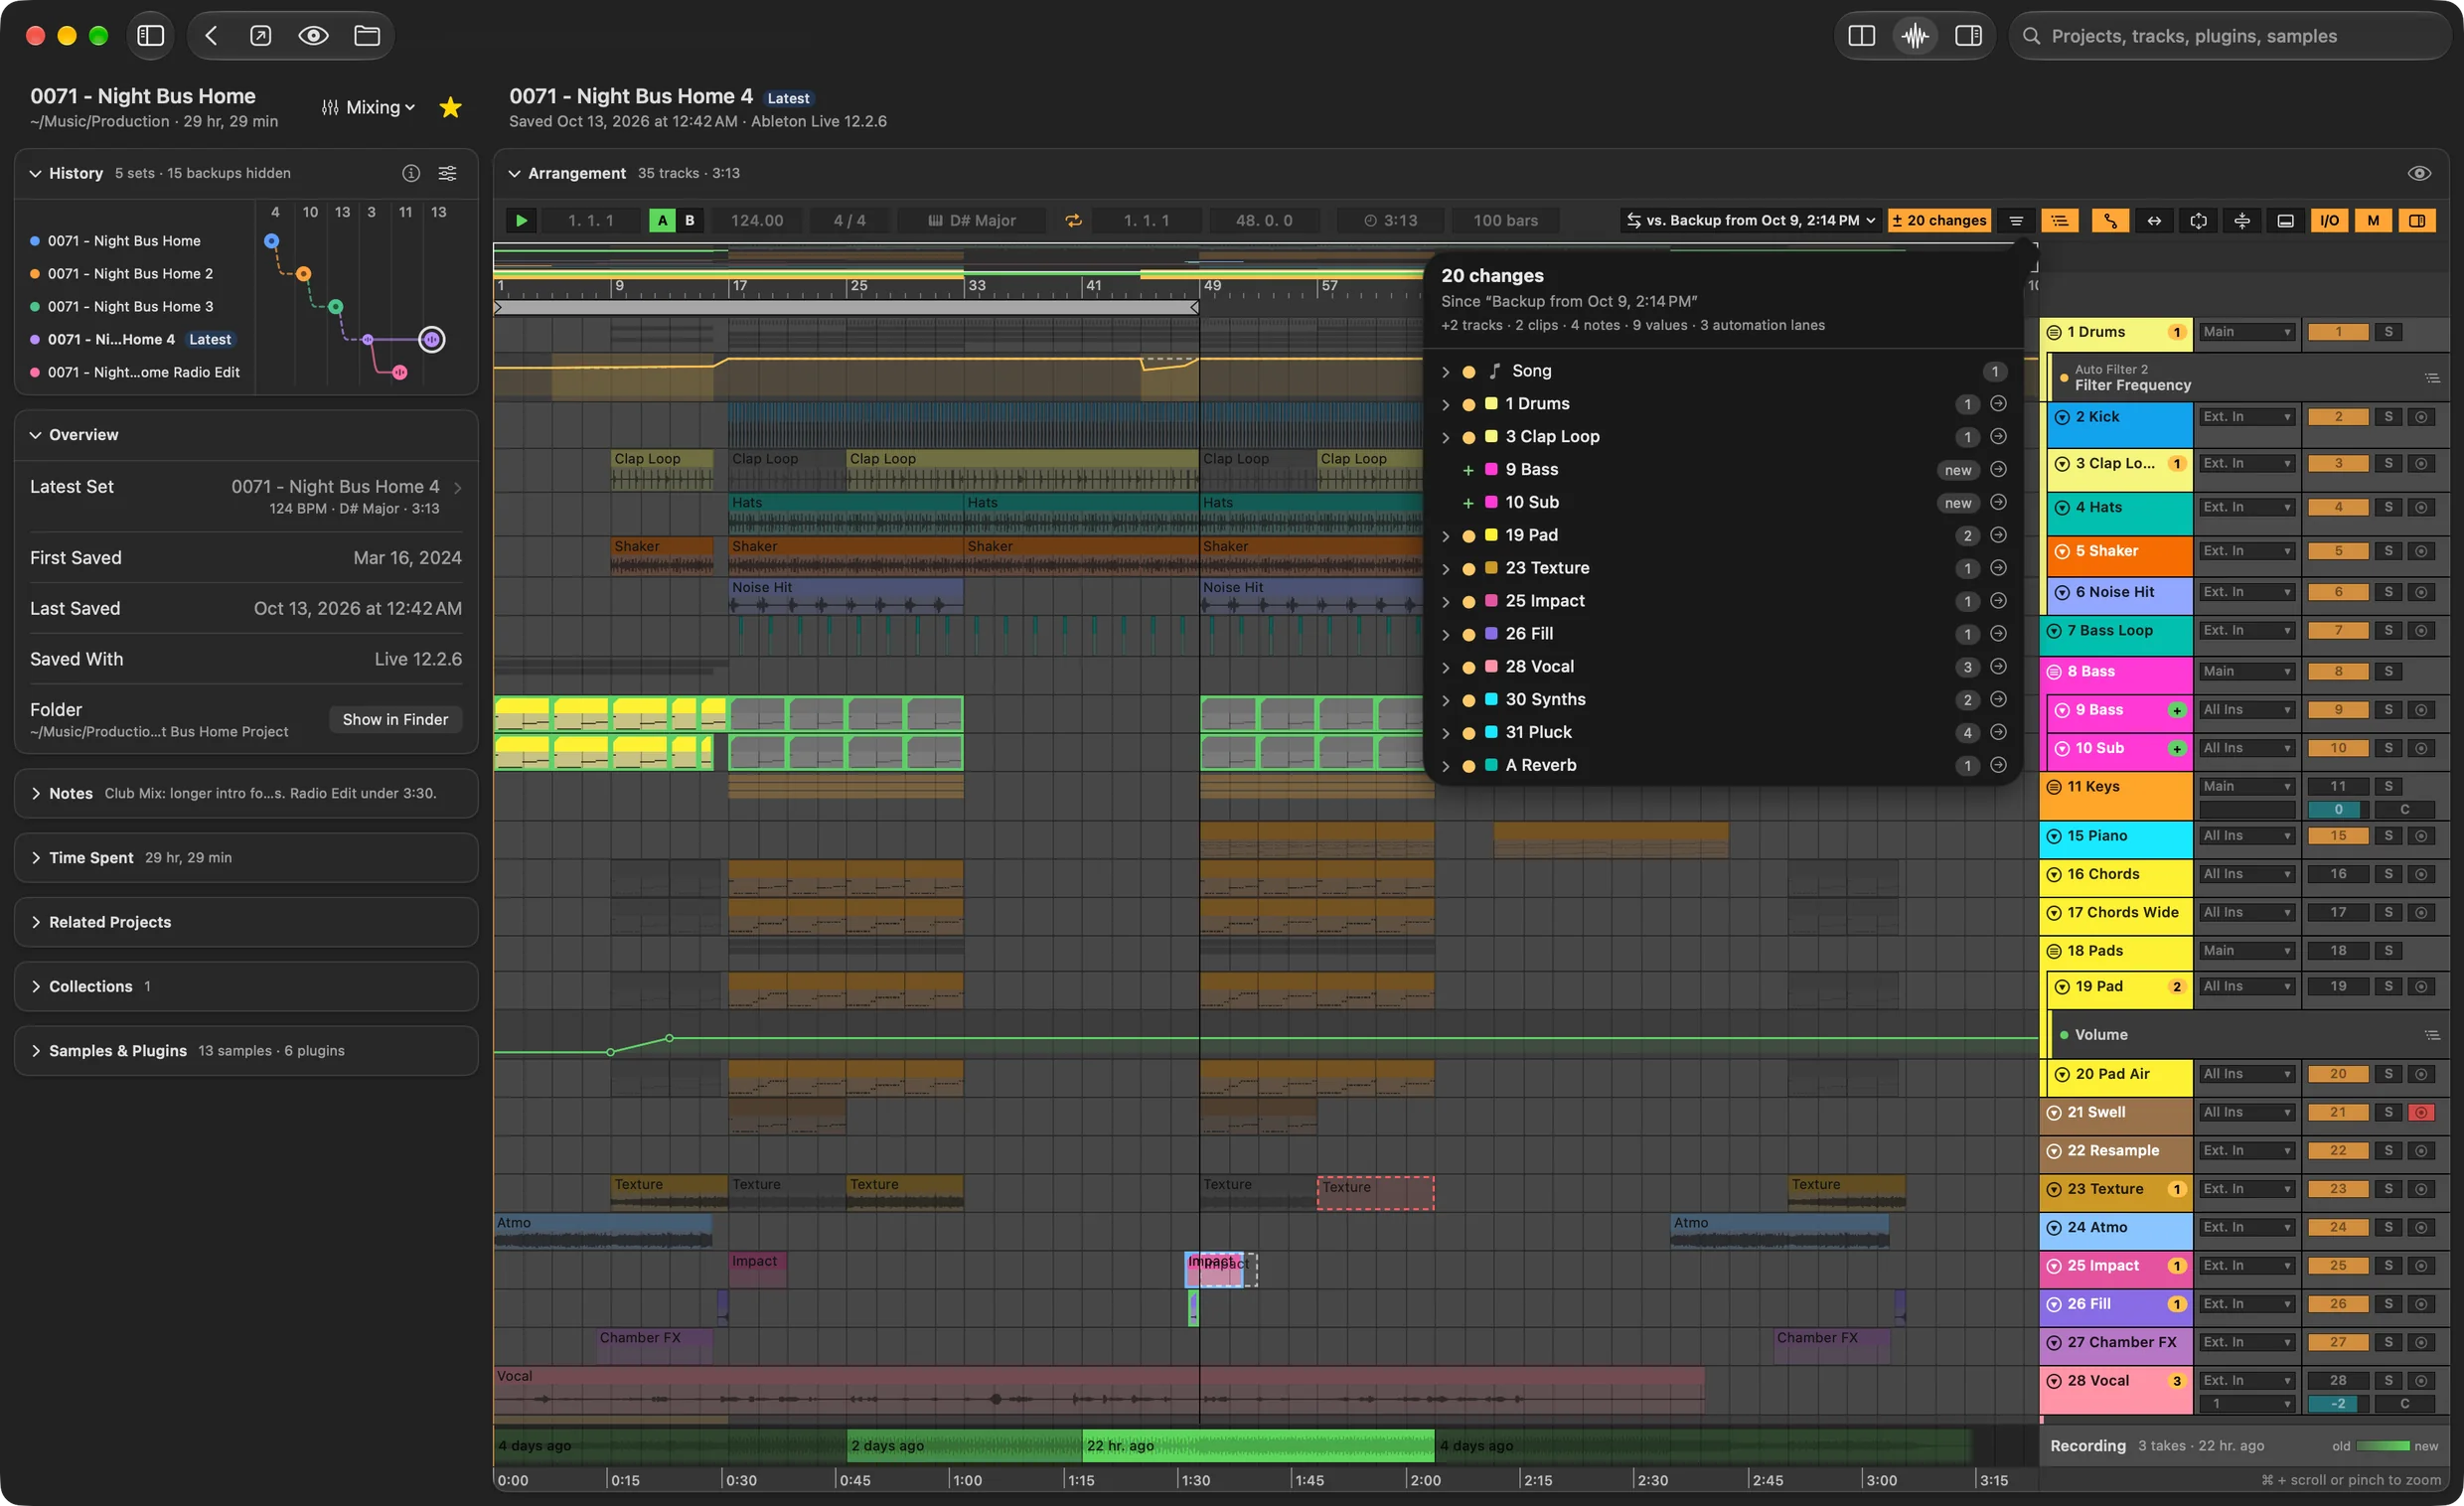Click the orange indented list icon
The width and height of the screenshot is (2464, 1506).
(x=2060, y=220)
